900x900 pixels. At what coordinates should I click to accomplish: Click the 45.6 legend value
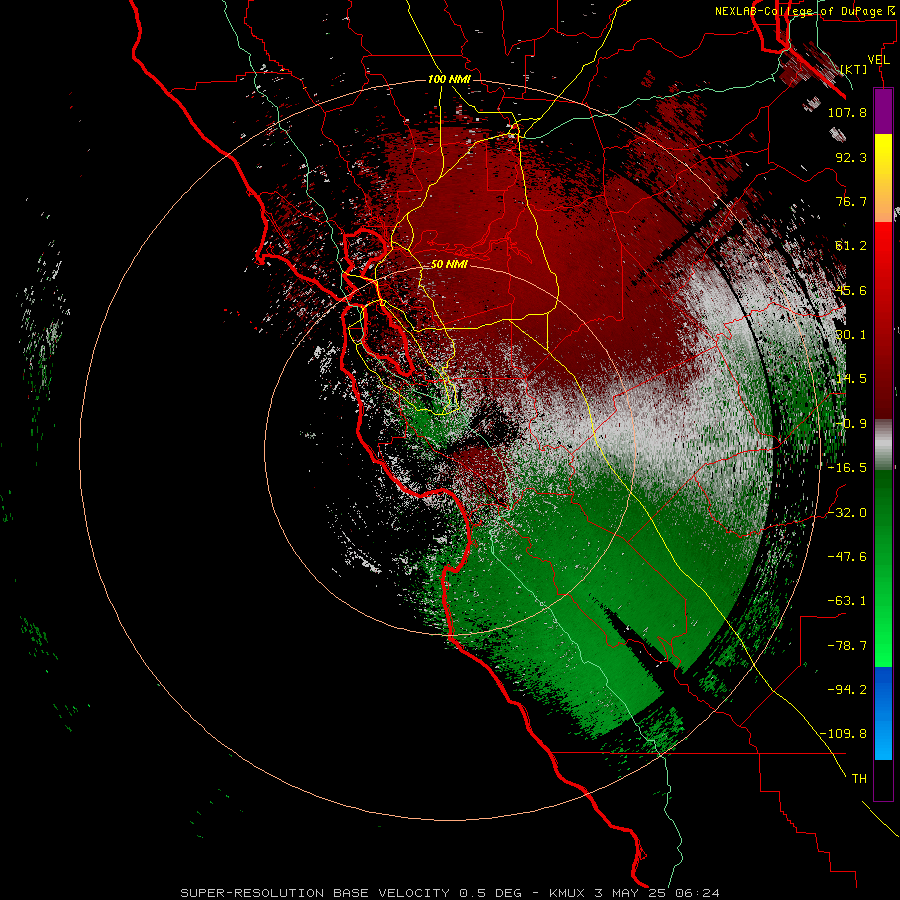pyautogui.click(x=851, y=290)
